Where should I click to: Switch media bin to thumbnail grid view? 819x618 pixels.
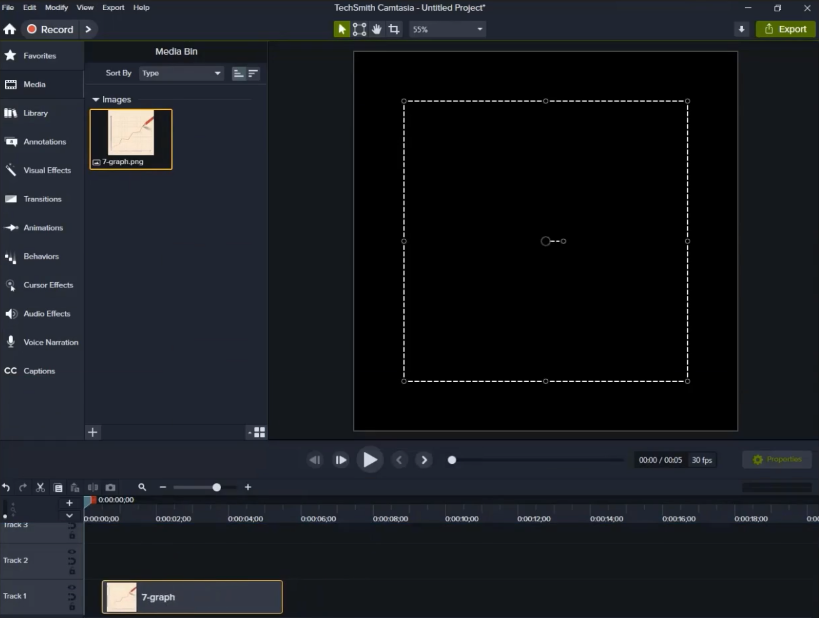pyautogui.click(x=259, y=432)
